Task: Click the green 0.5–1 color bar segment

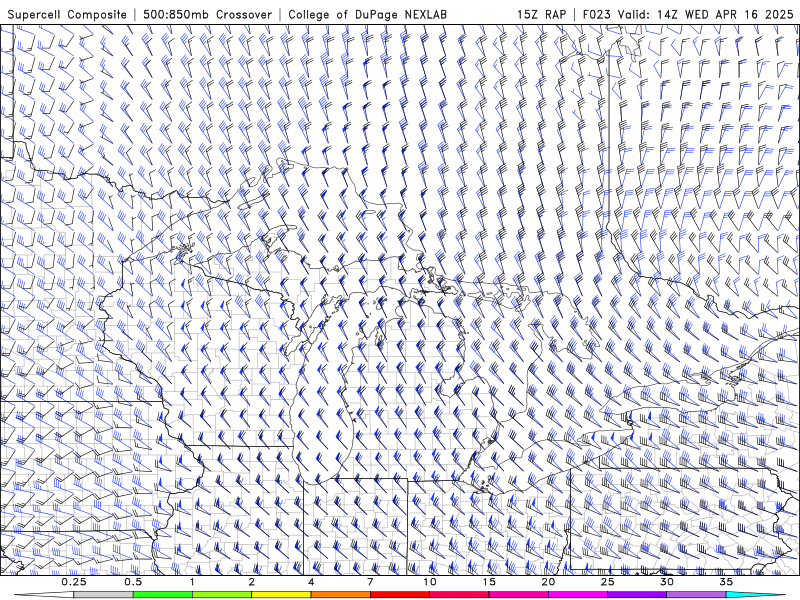Action: (x=163, y=595)
